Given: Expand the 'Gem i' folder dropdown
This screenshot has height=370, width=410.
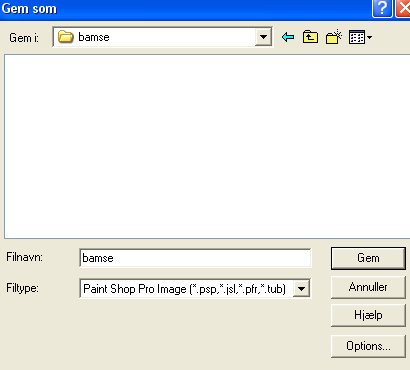Looking at the screenshot, I should (263, 37).
